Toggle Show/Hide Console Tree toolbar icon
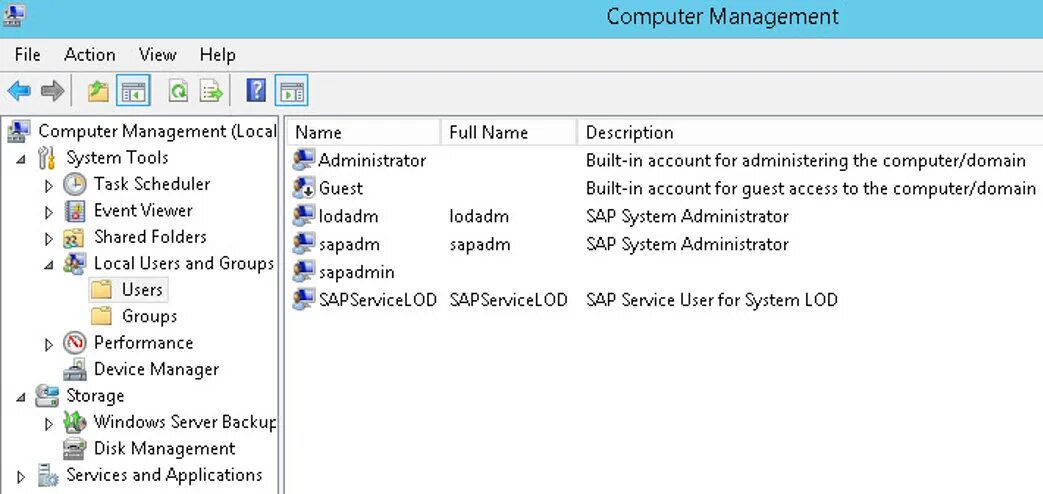Screen dimensions: 1043x494 coord(133,91)
